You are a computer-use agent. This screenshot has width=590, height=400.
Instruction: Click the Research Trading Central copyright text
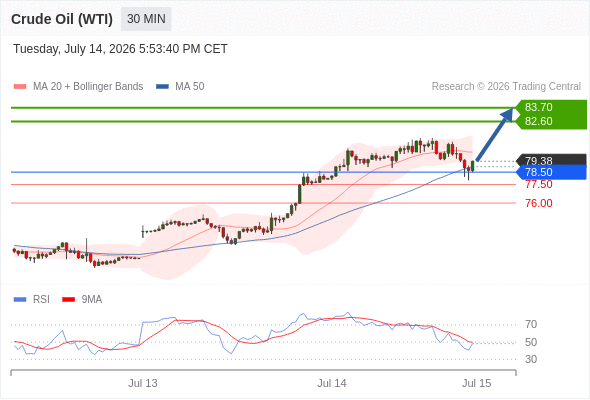pos(506,87)
